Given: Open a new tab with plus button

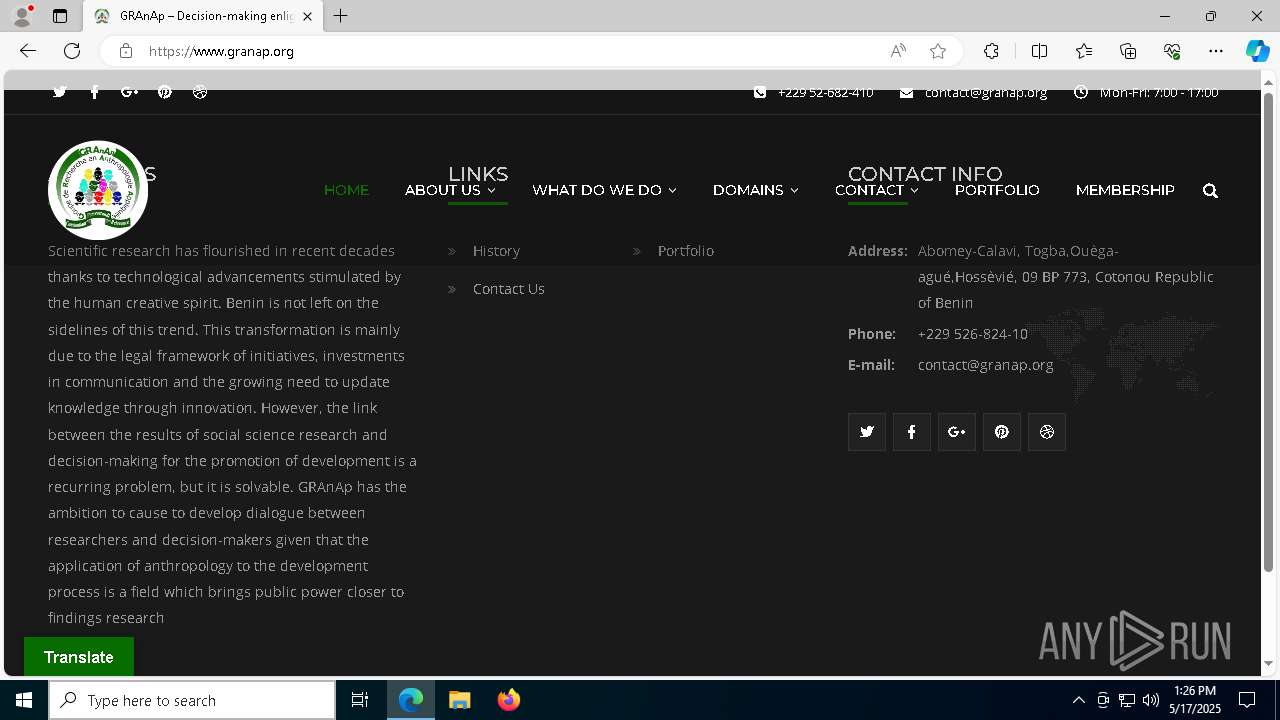Looking at the screenshot, I should (x=341, y=16).
